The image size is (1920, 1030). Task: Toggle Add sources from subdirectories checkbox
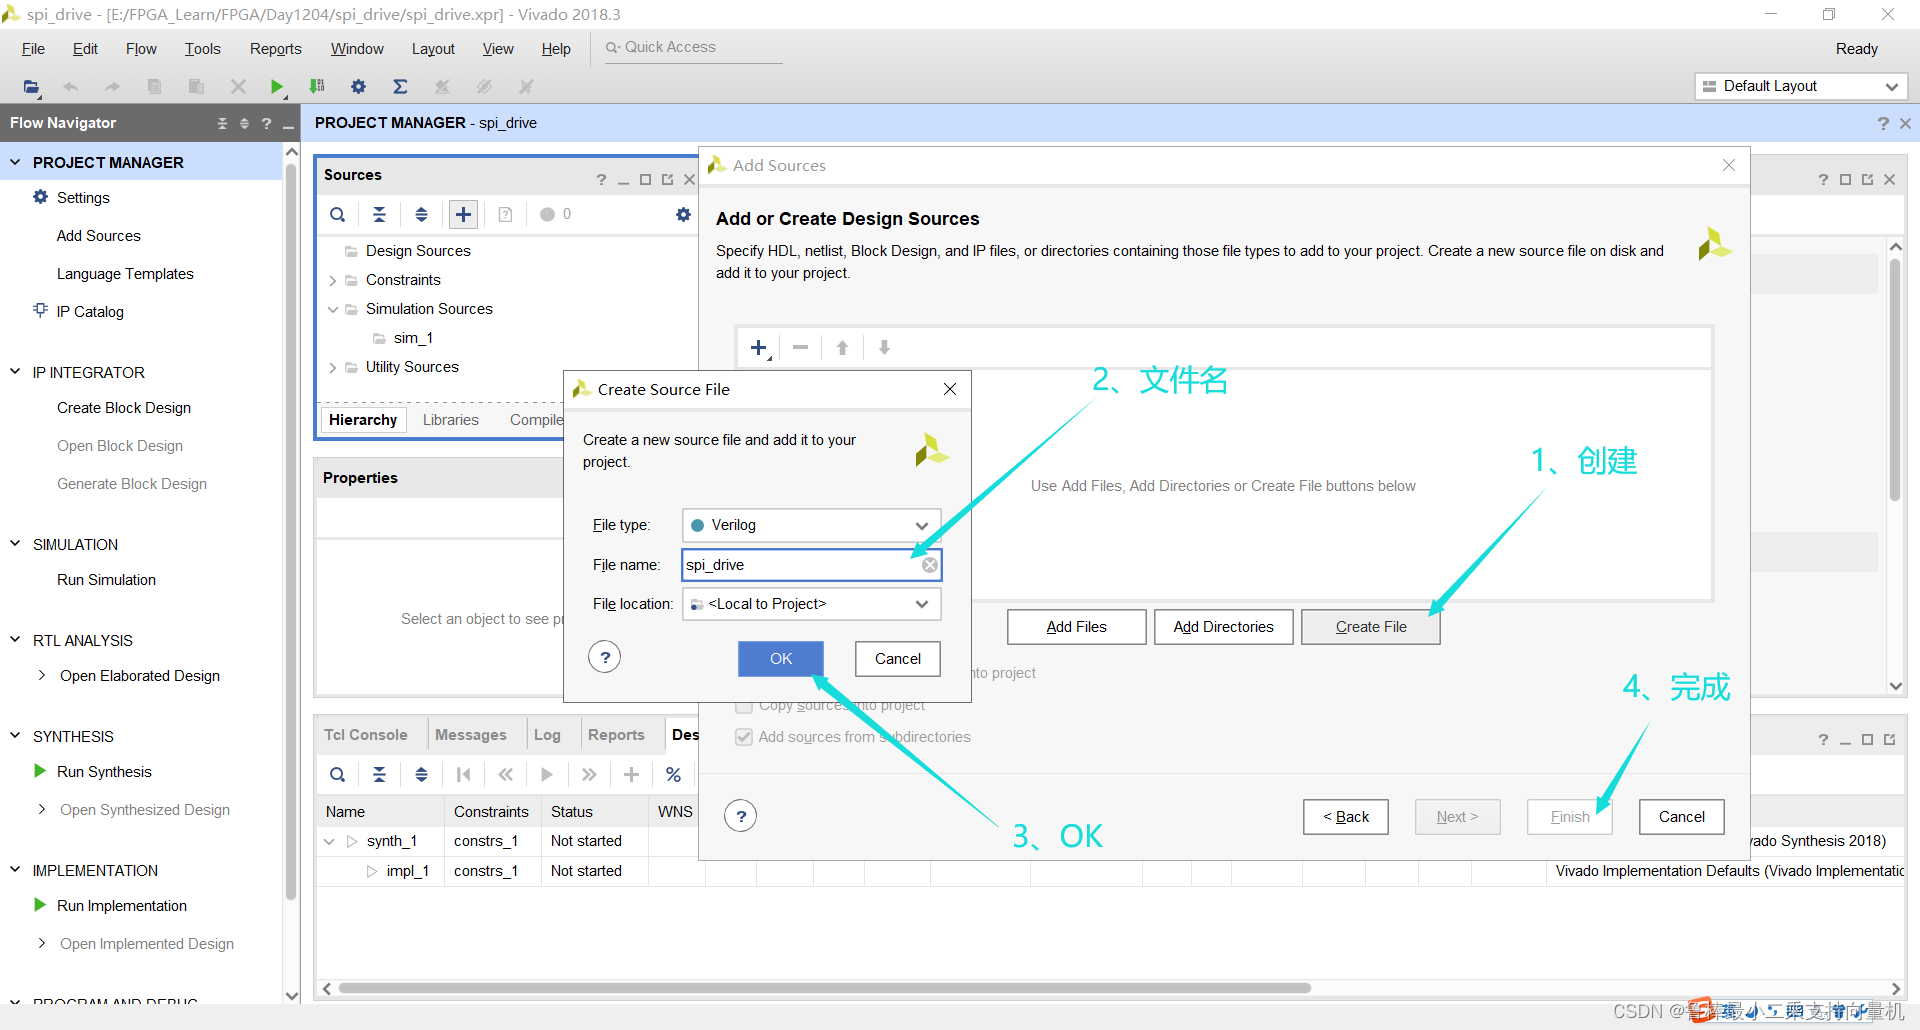743,737
